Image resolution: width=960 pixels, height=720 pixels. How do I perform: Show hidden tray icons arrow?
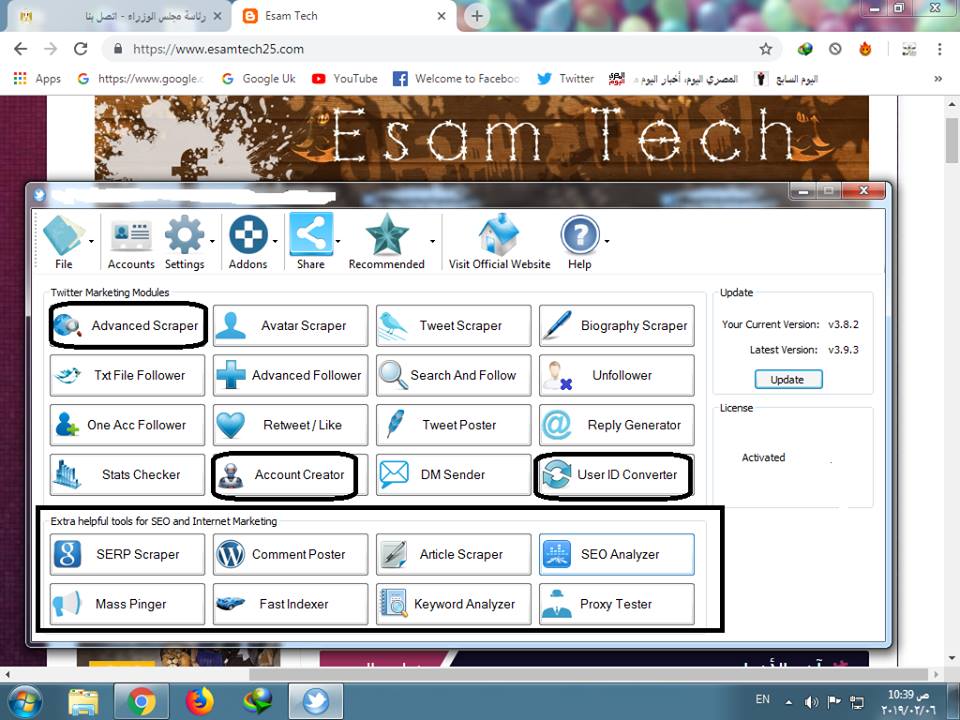[x=790, y=702]
